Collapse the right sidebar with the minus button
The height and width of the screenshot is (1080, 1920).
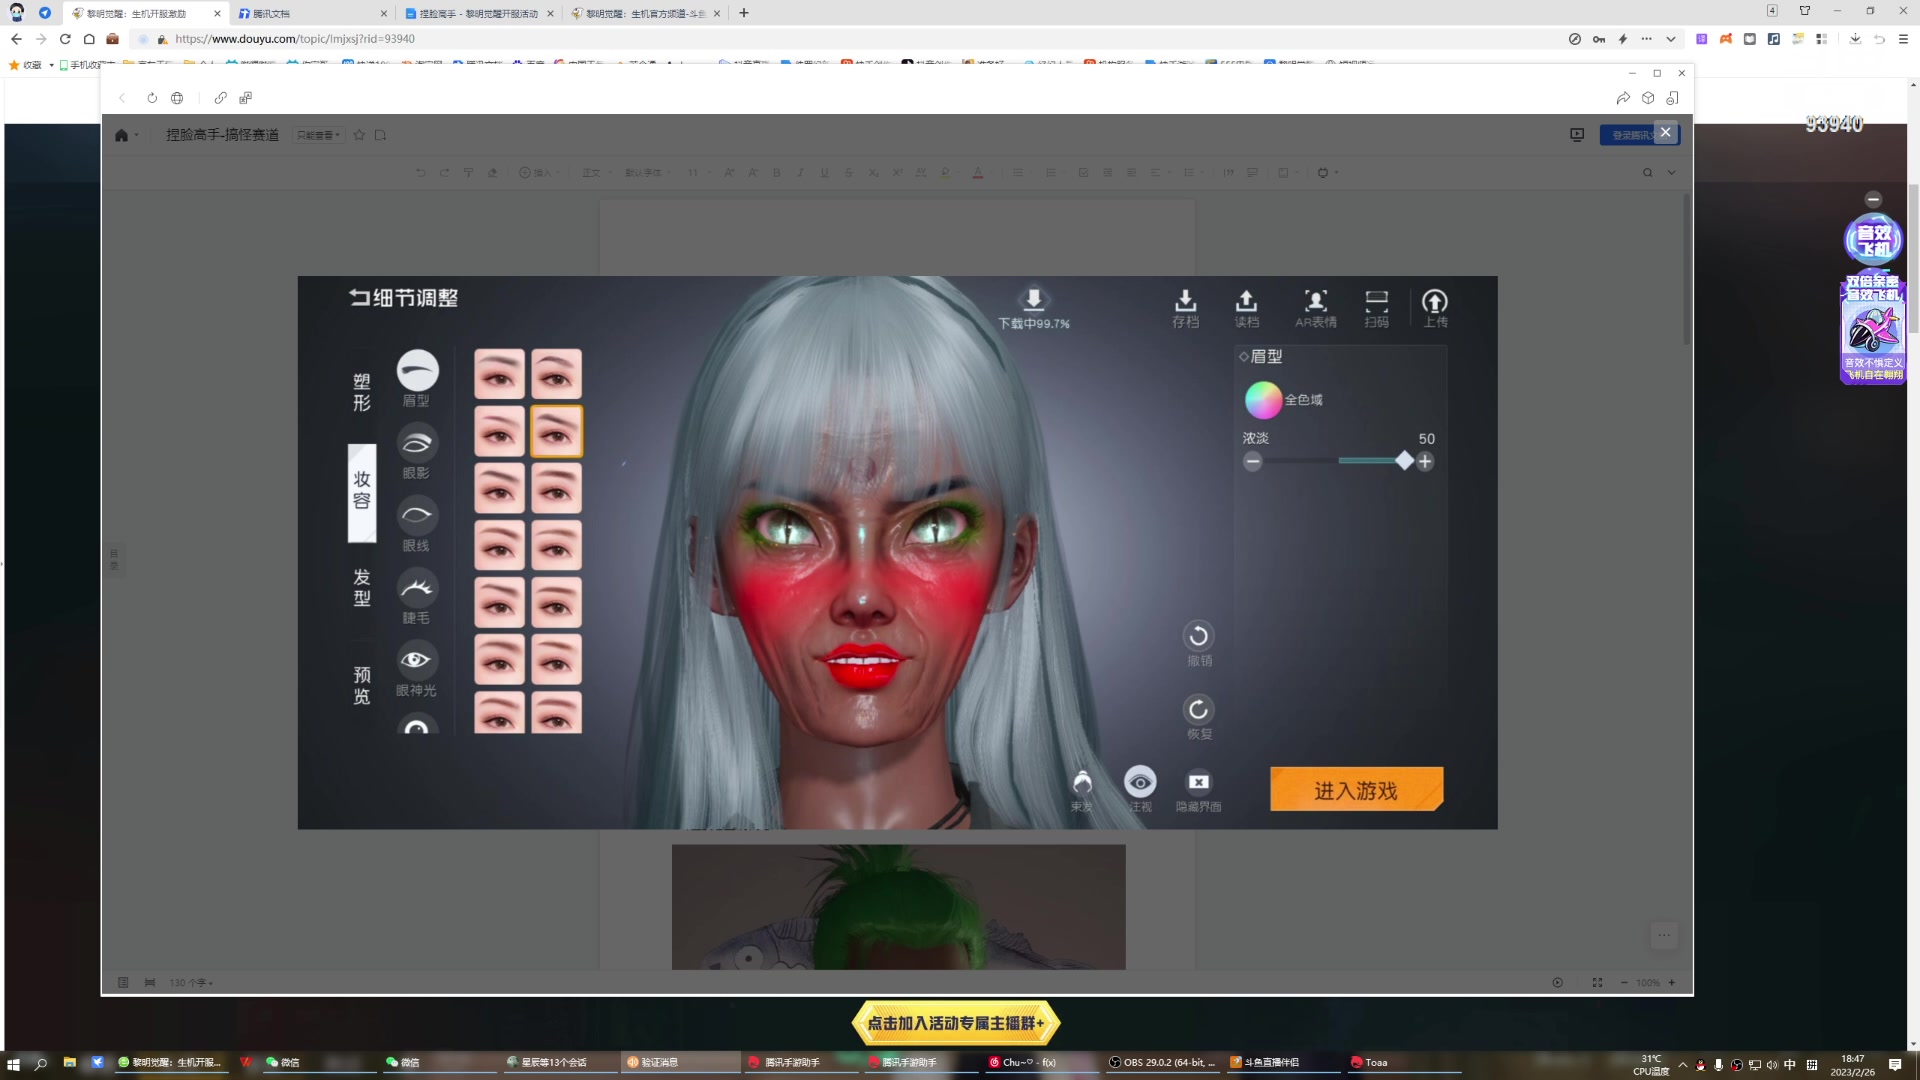[1873, 199]
